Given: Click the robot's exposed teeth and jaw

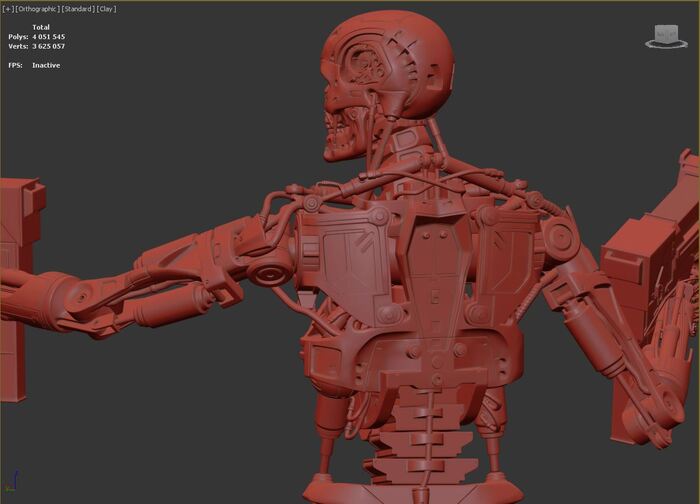Looking at the screenshot, I should click(338, 140).
